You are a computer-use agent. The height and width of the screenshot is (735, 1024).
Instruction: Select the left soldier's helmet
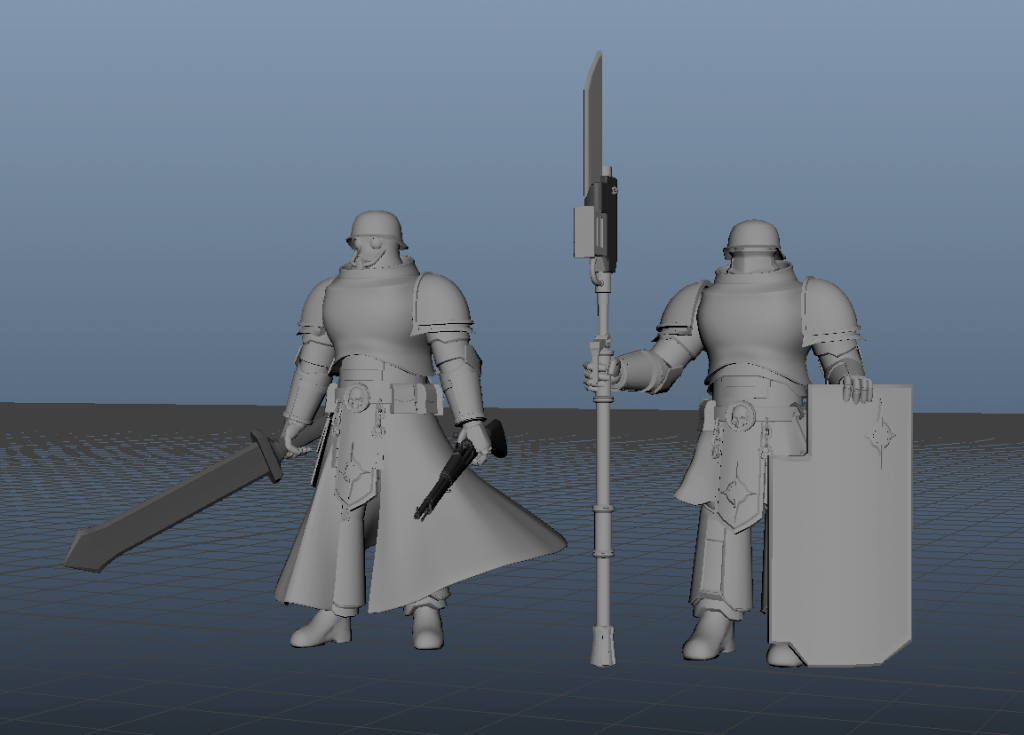(x=378, y=230)
